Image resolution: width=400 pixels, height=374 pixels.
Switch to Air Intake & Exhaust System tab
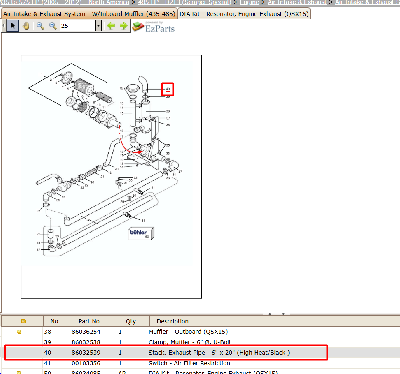coord(89,14)
